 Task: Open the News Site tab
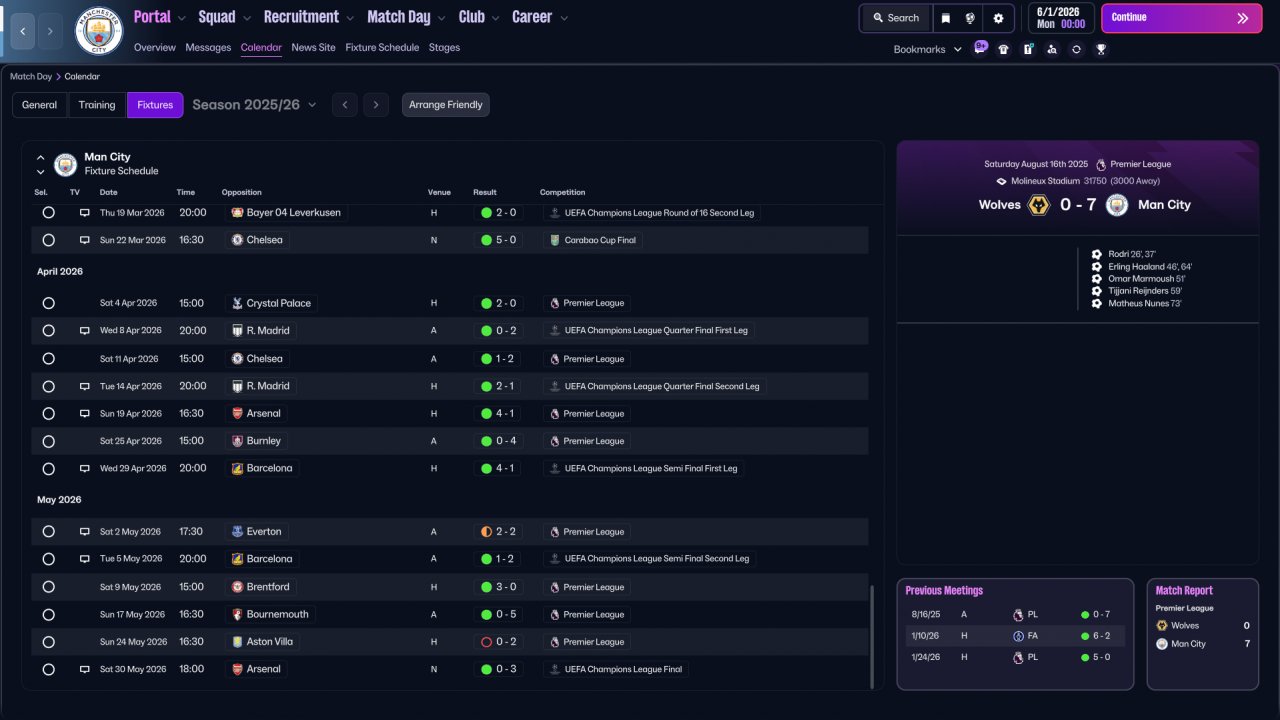point(314,47)
